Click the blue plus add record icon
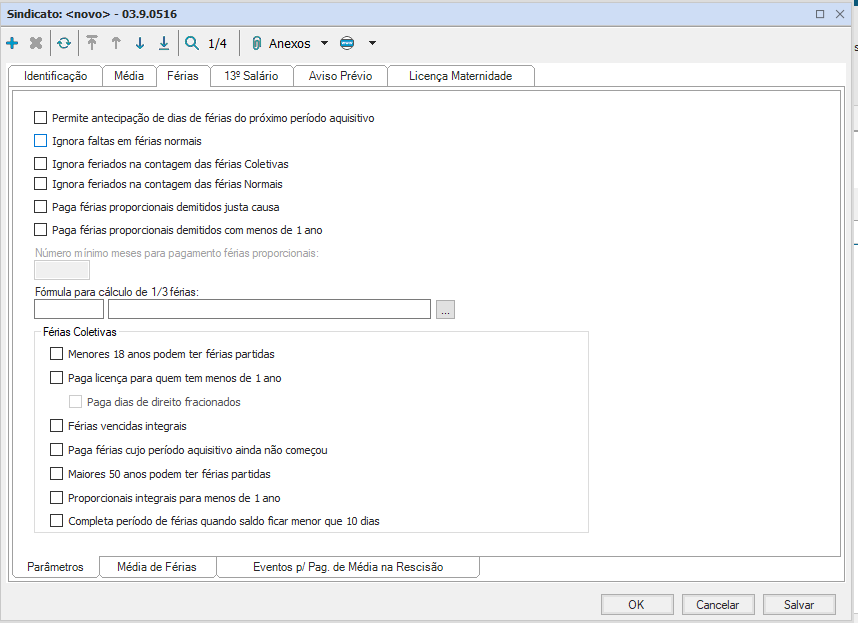This screenshot has width=858, height=623. 12,43
